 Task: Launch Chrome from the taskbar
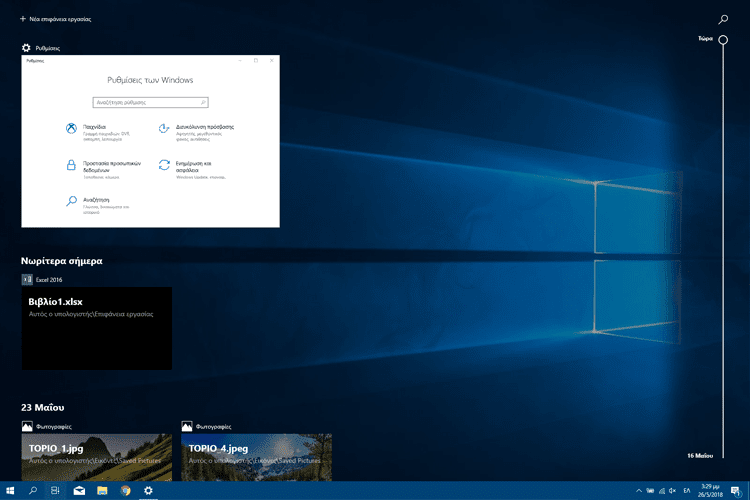[x=125, y=490]
